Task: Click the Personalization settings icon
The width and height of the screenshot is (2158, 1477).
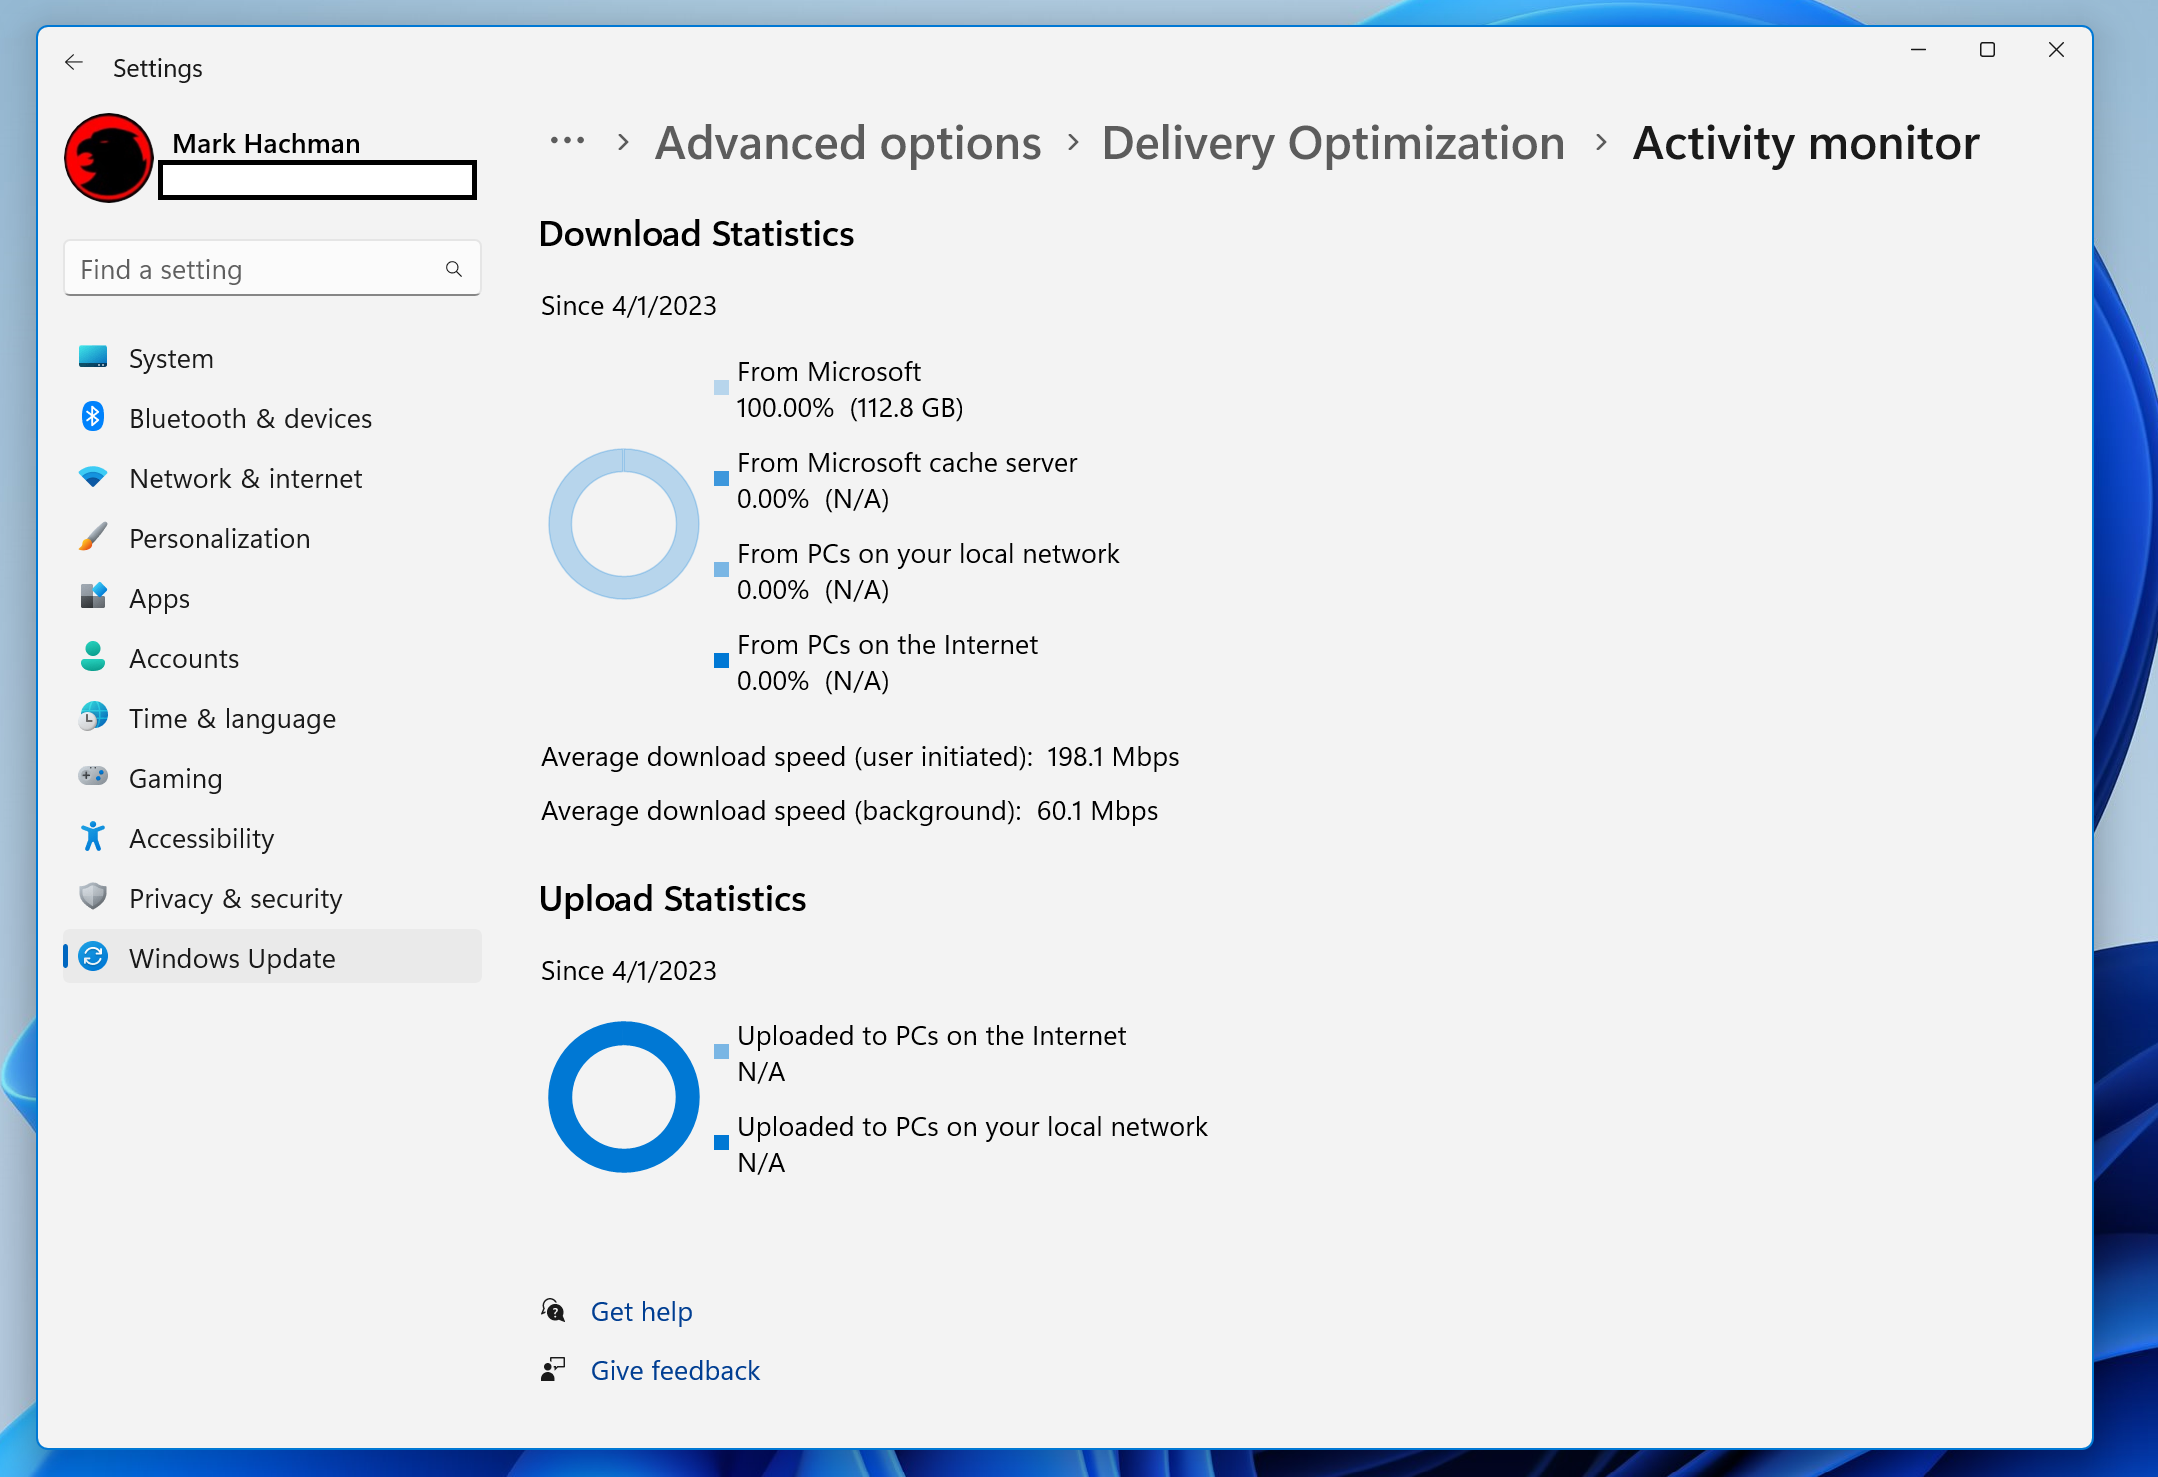Action: point(95,538)
